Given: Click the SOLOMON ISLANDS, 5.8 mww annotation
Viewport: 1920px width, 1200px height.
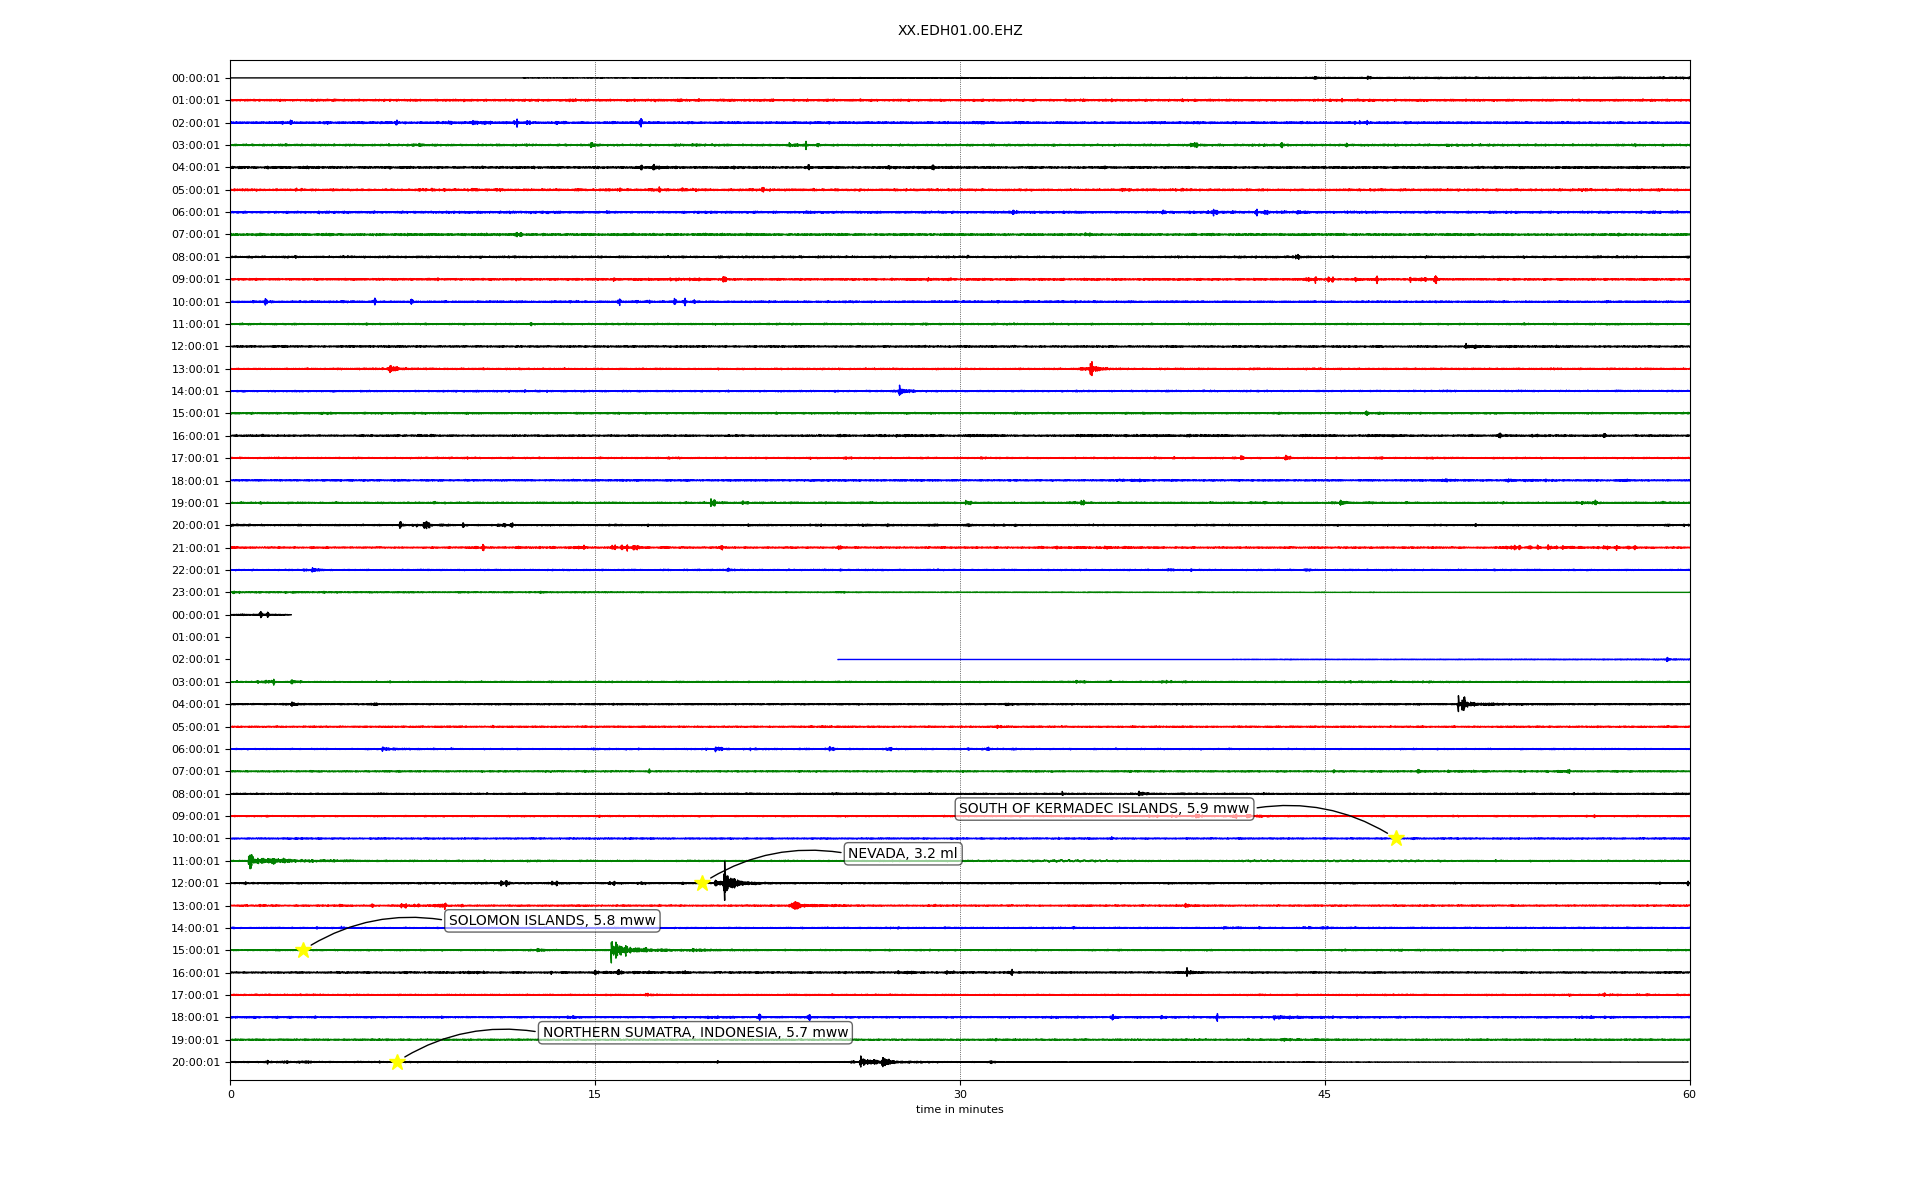Looking at the screenshot, I should click(552, 921).
